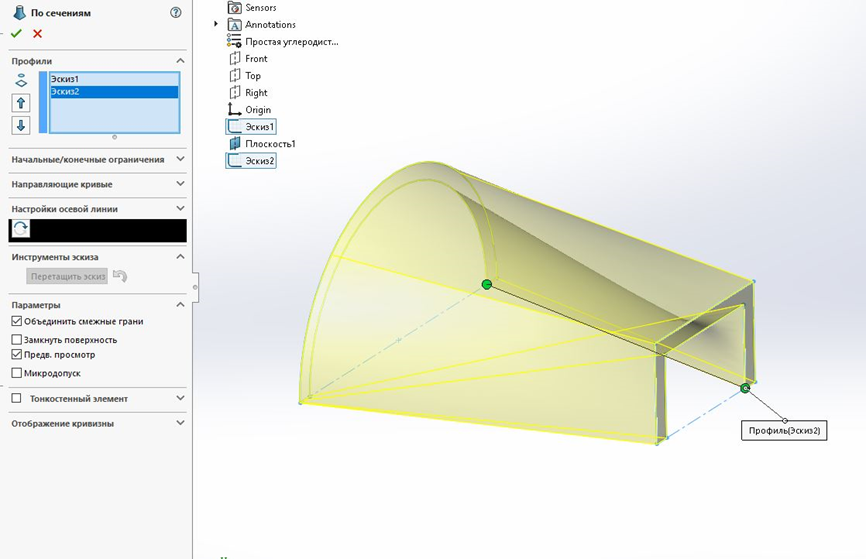Click the Плоскость1 plane icon
Screen dimensions: 866x559
pos(235,144)
